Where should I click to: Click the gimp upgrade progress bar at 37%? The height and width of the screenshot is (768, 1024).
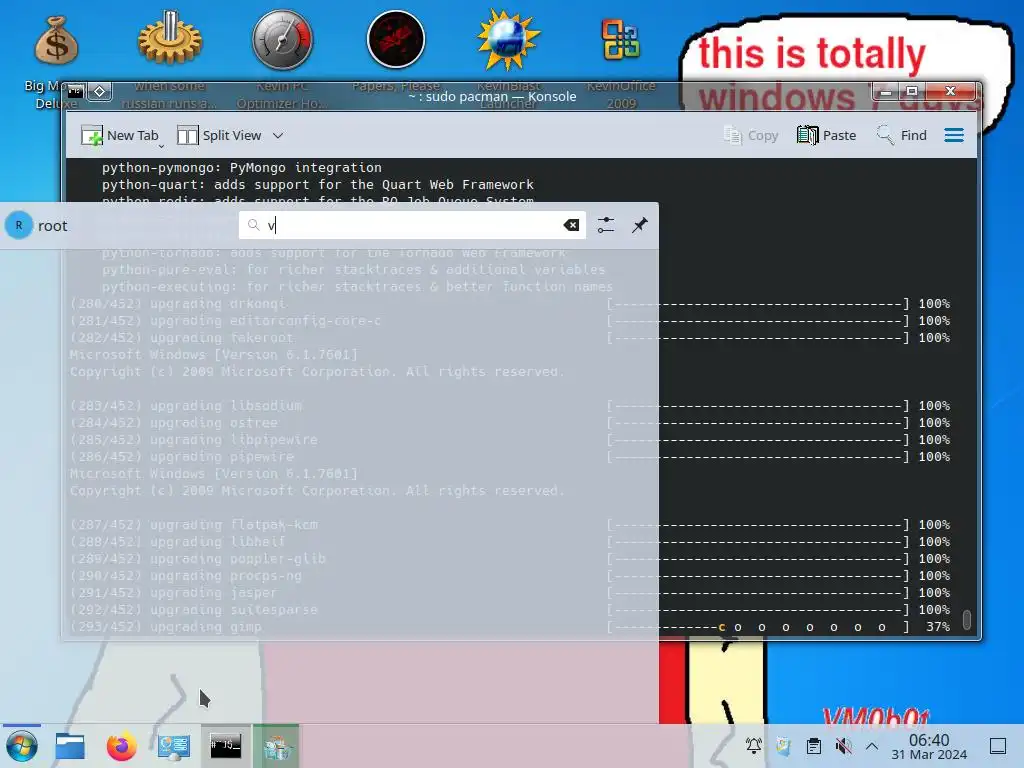[758, 627]
